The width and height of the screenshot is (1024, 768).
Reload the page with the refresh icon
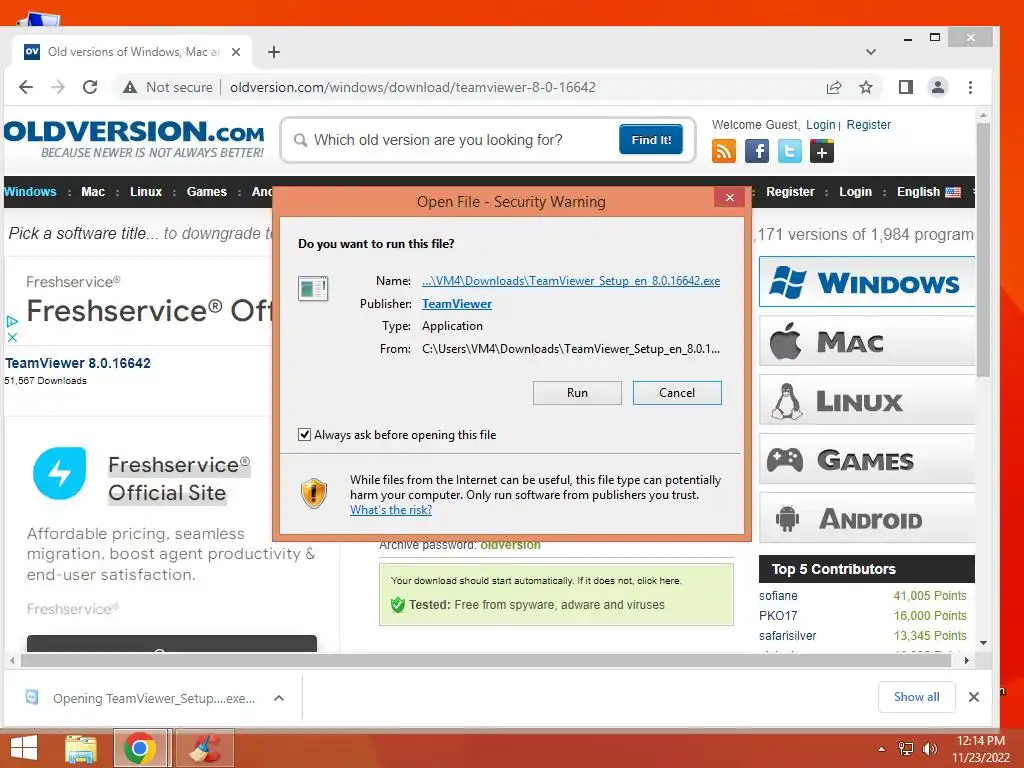point(90,87)
